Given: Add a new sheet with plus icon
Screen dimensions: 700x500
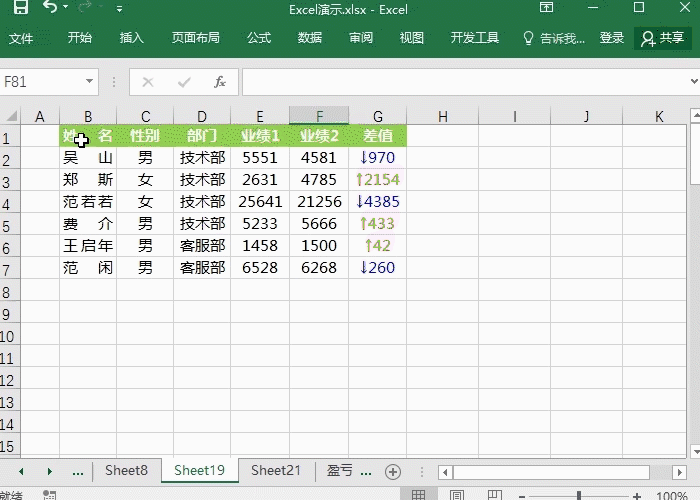Looking at the screenshot, I should pos(393,471).
